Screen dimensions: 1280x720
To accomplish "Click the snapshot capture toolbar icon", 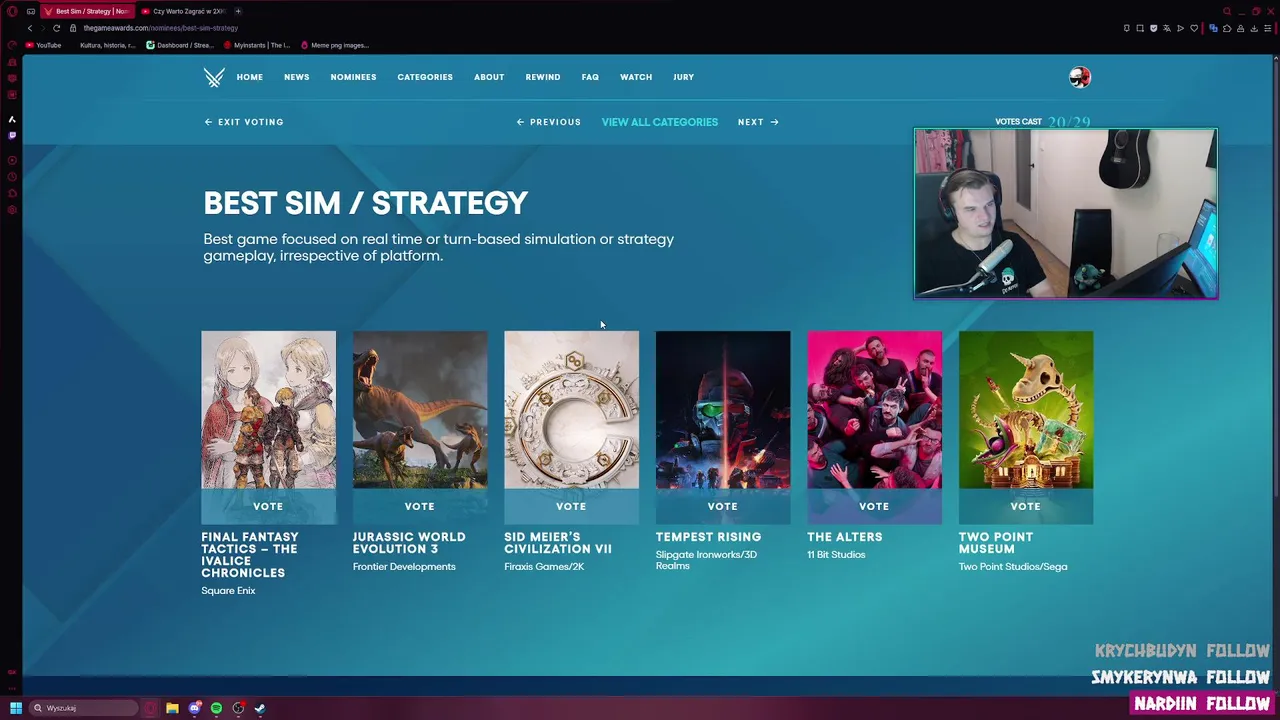I will pos(1140,28).
